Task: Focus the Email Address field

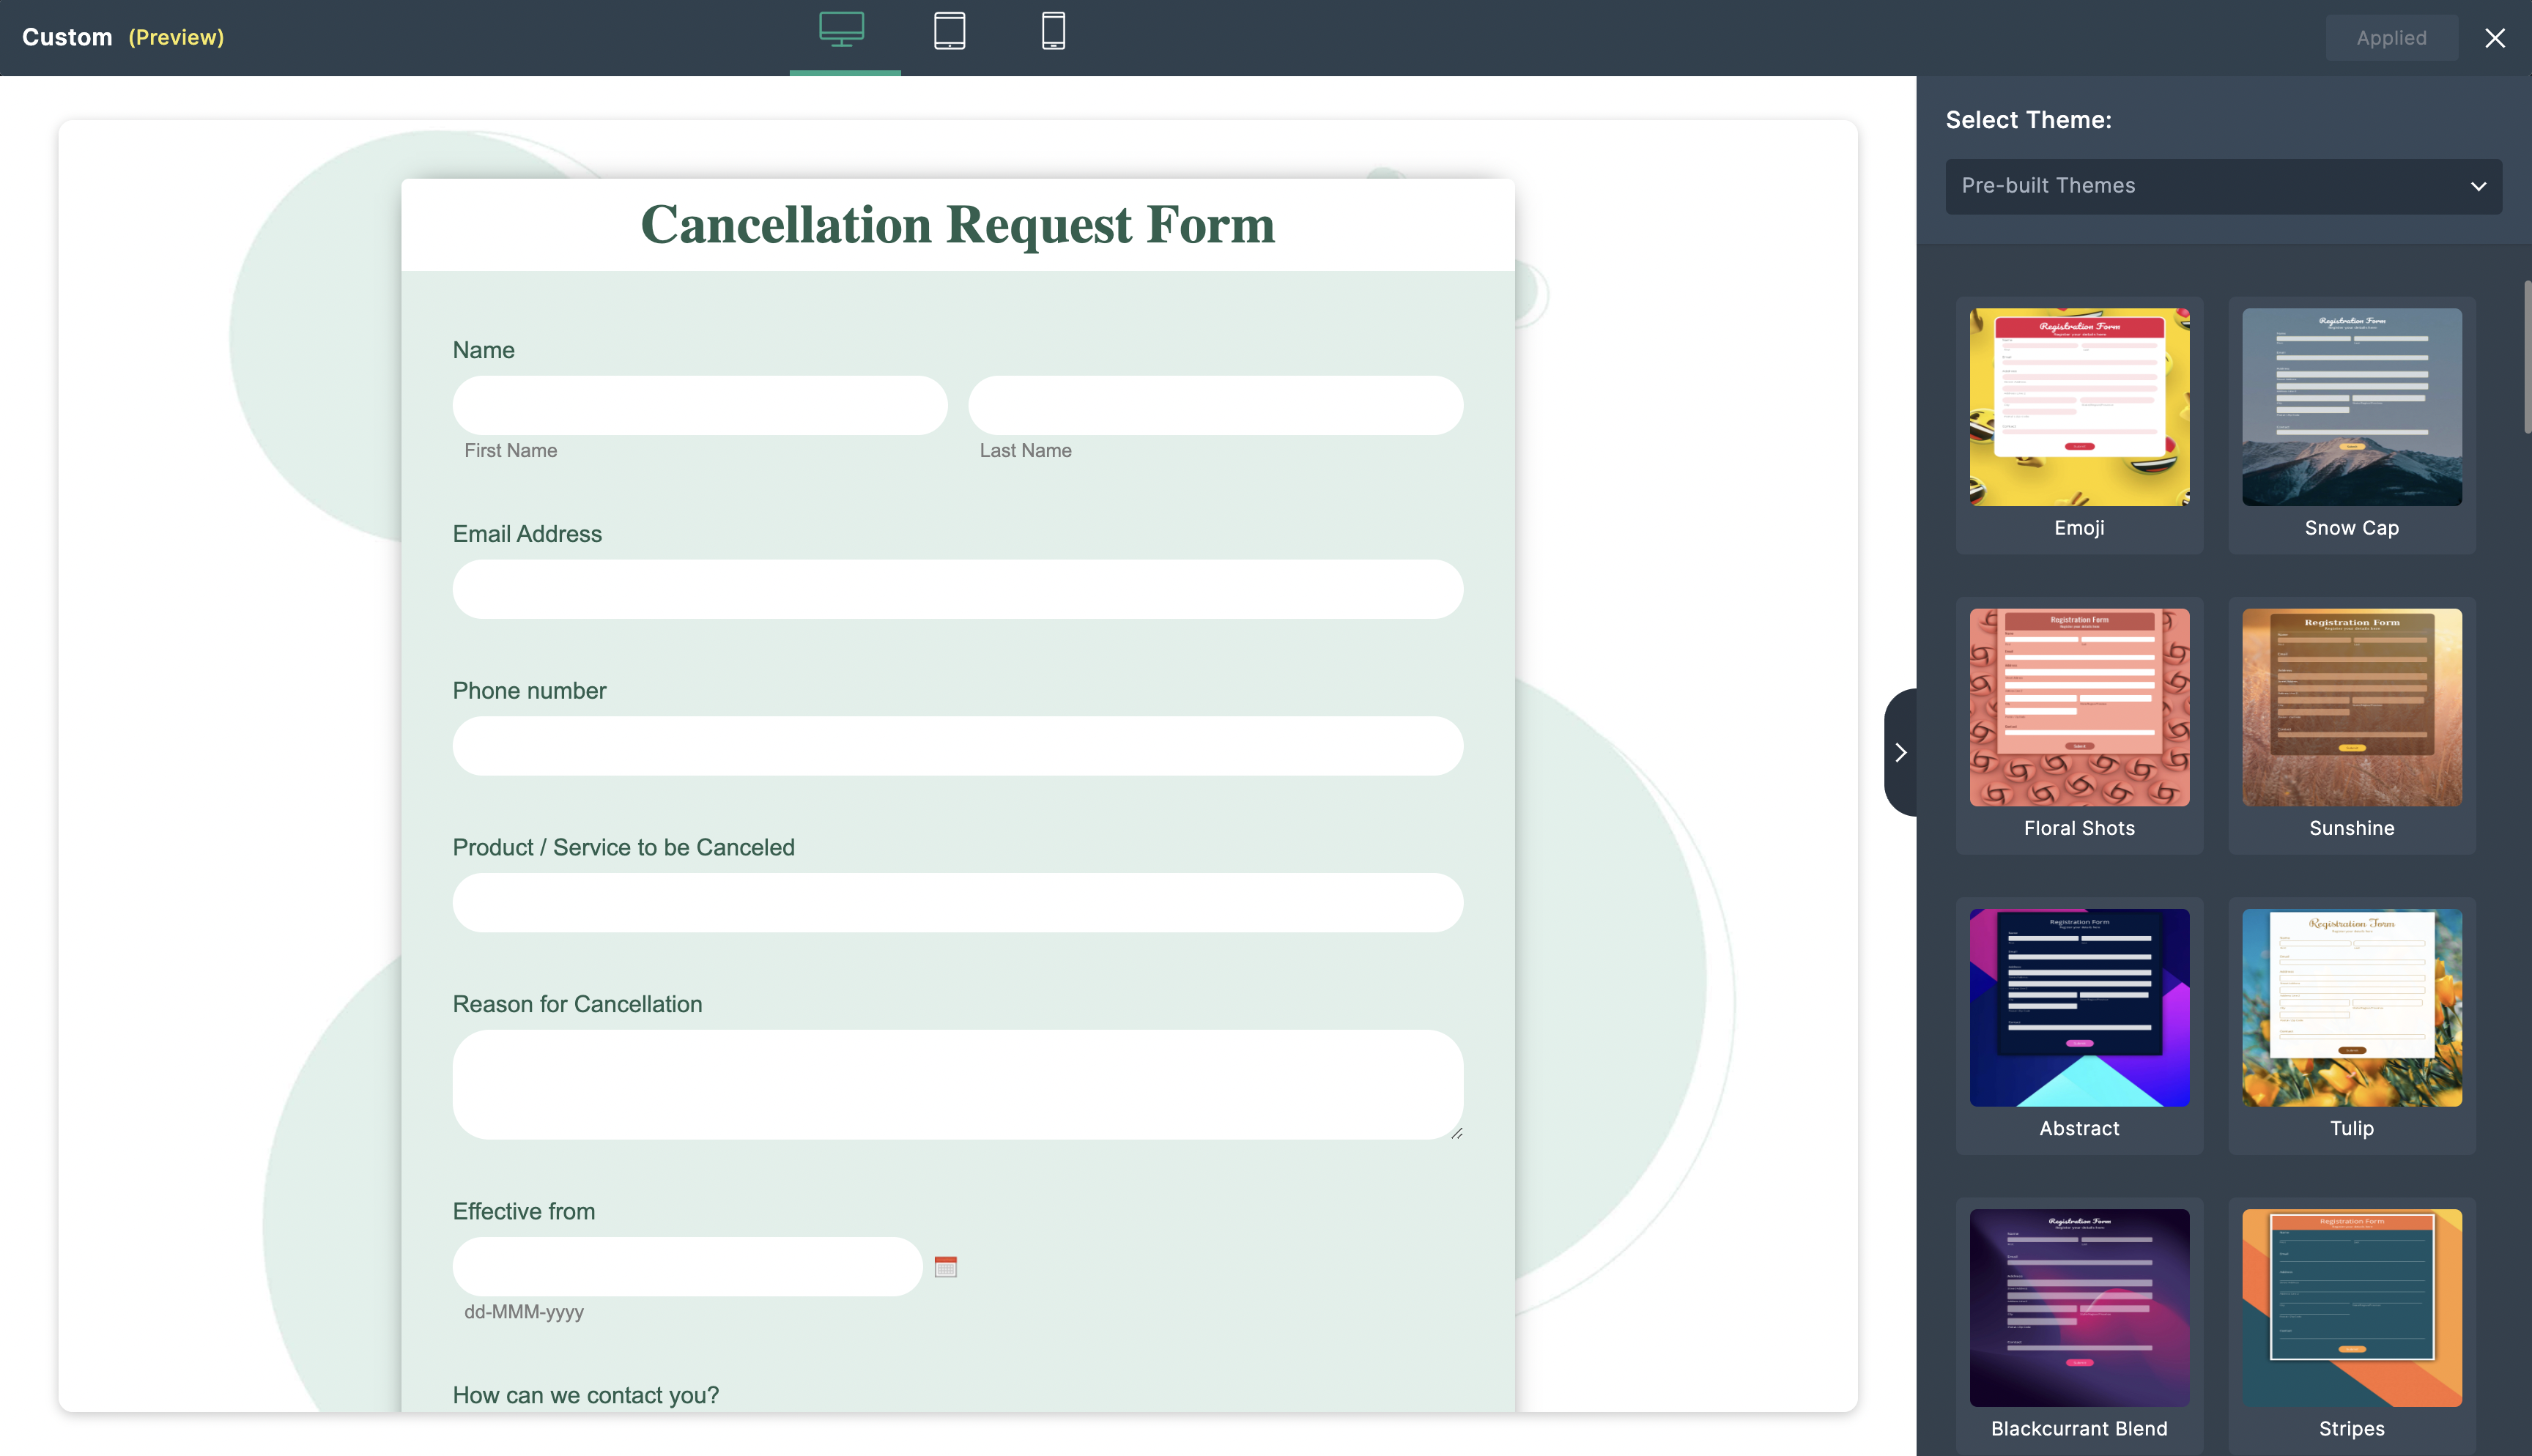Action: [957, 589]
